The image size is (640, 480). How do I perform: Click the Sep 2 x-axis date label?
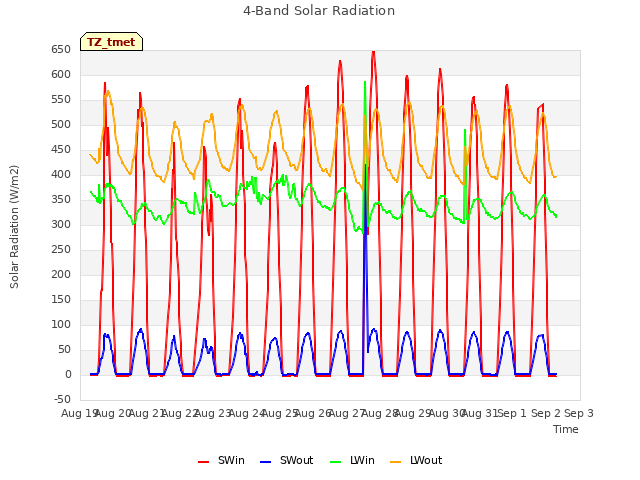(x=545, y=413)
